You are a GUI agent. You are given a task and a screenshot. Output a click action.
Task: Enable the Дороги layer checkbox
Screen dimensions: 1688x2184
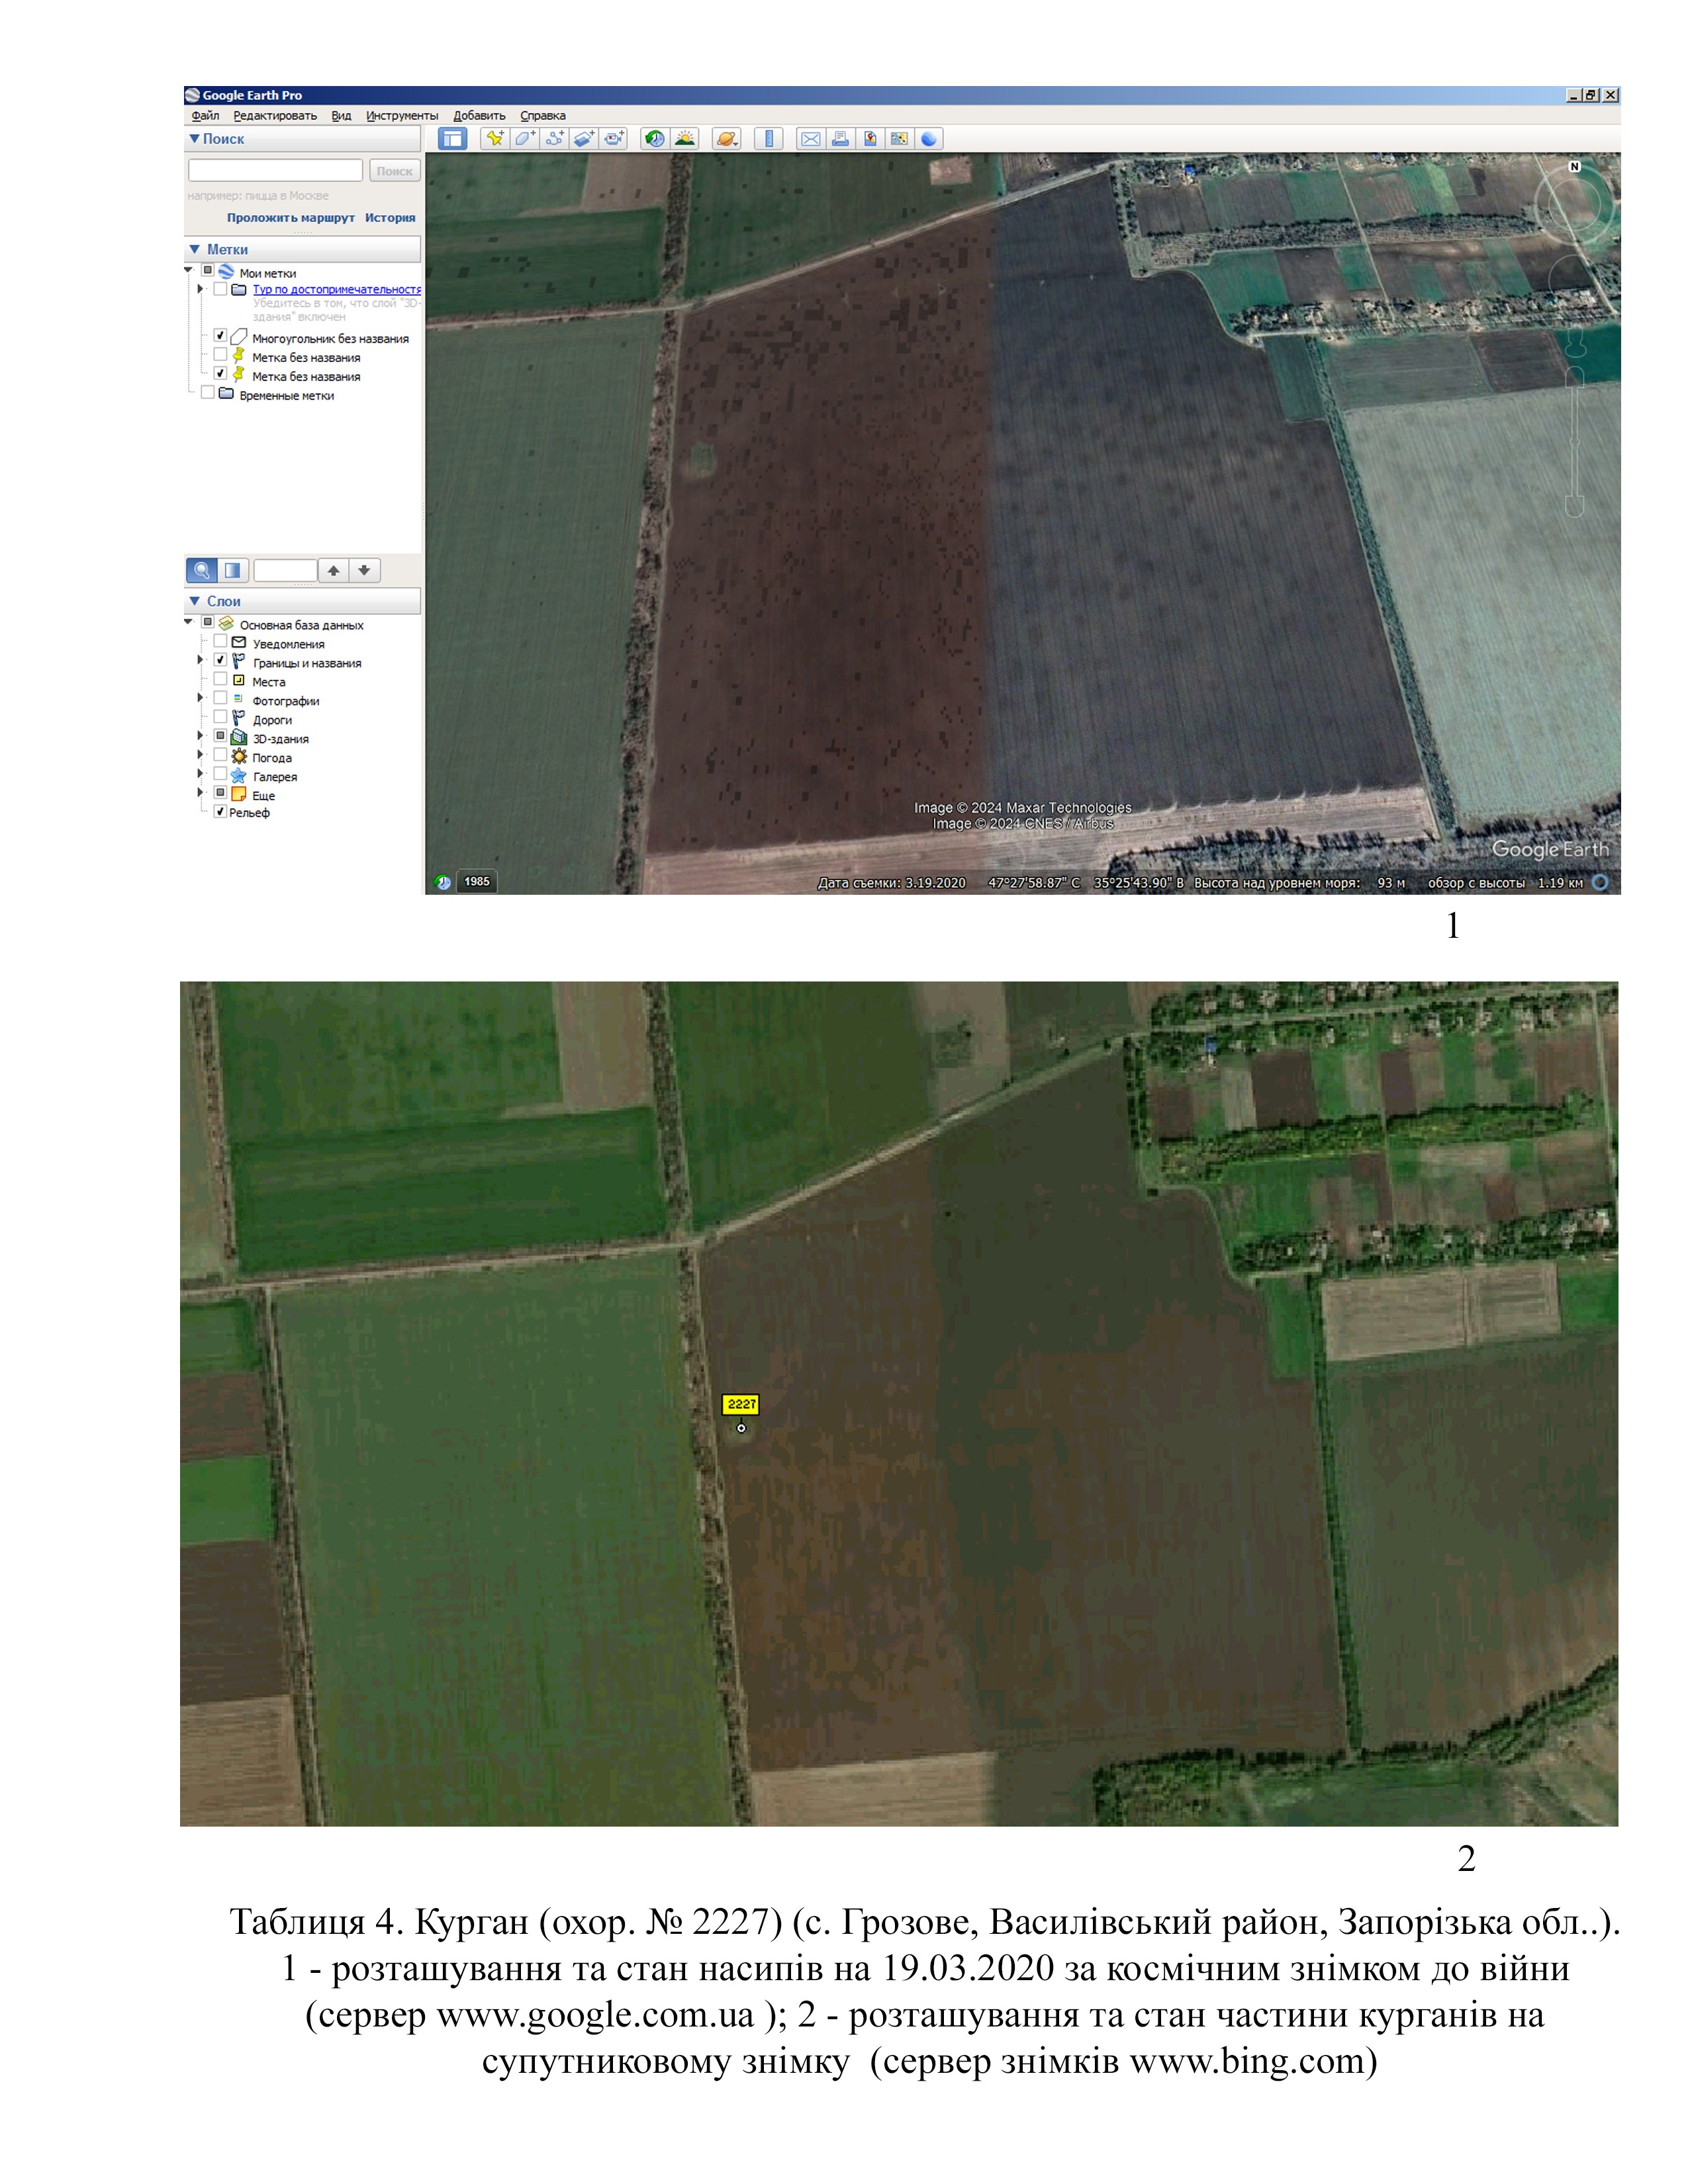pos(220,718)
